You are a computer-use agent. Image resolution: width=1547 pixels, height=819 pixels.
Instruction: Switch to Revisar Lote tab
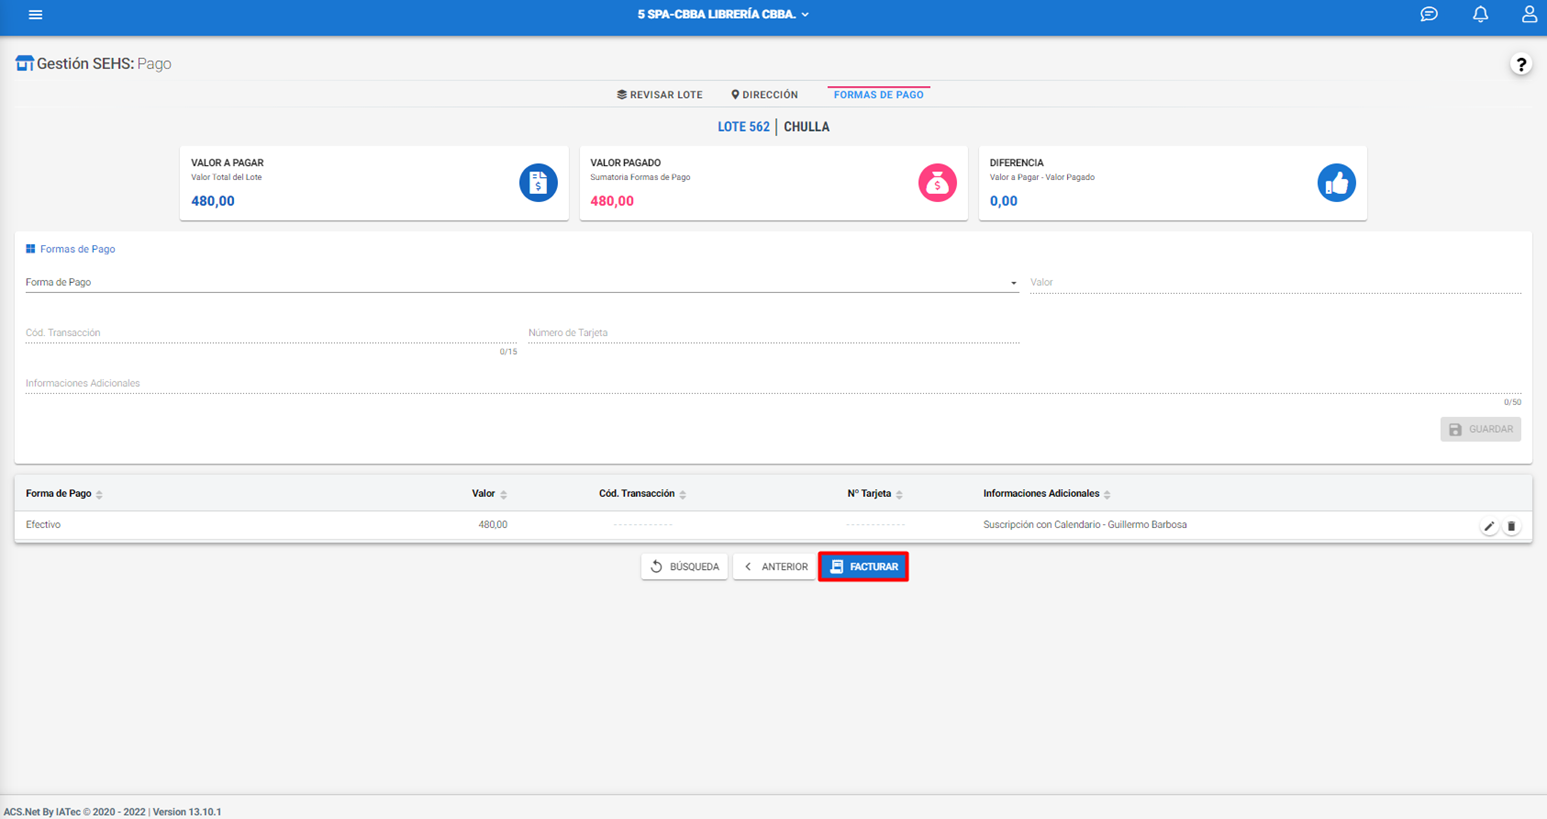click(x=660, y=95)
